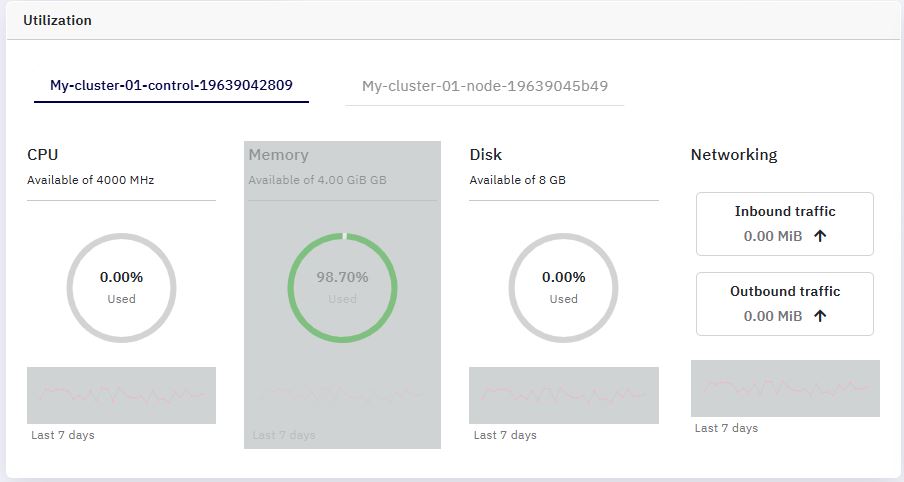Click the green Memory usage gauge
The height and width of the screenshot is (482, 904).
point(342,288)
